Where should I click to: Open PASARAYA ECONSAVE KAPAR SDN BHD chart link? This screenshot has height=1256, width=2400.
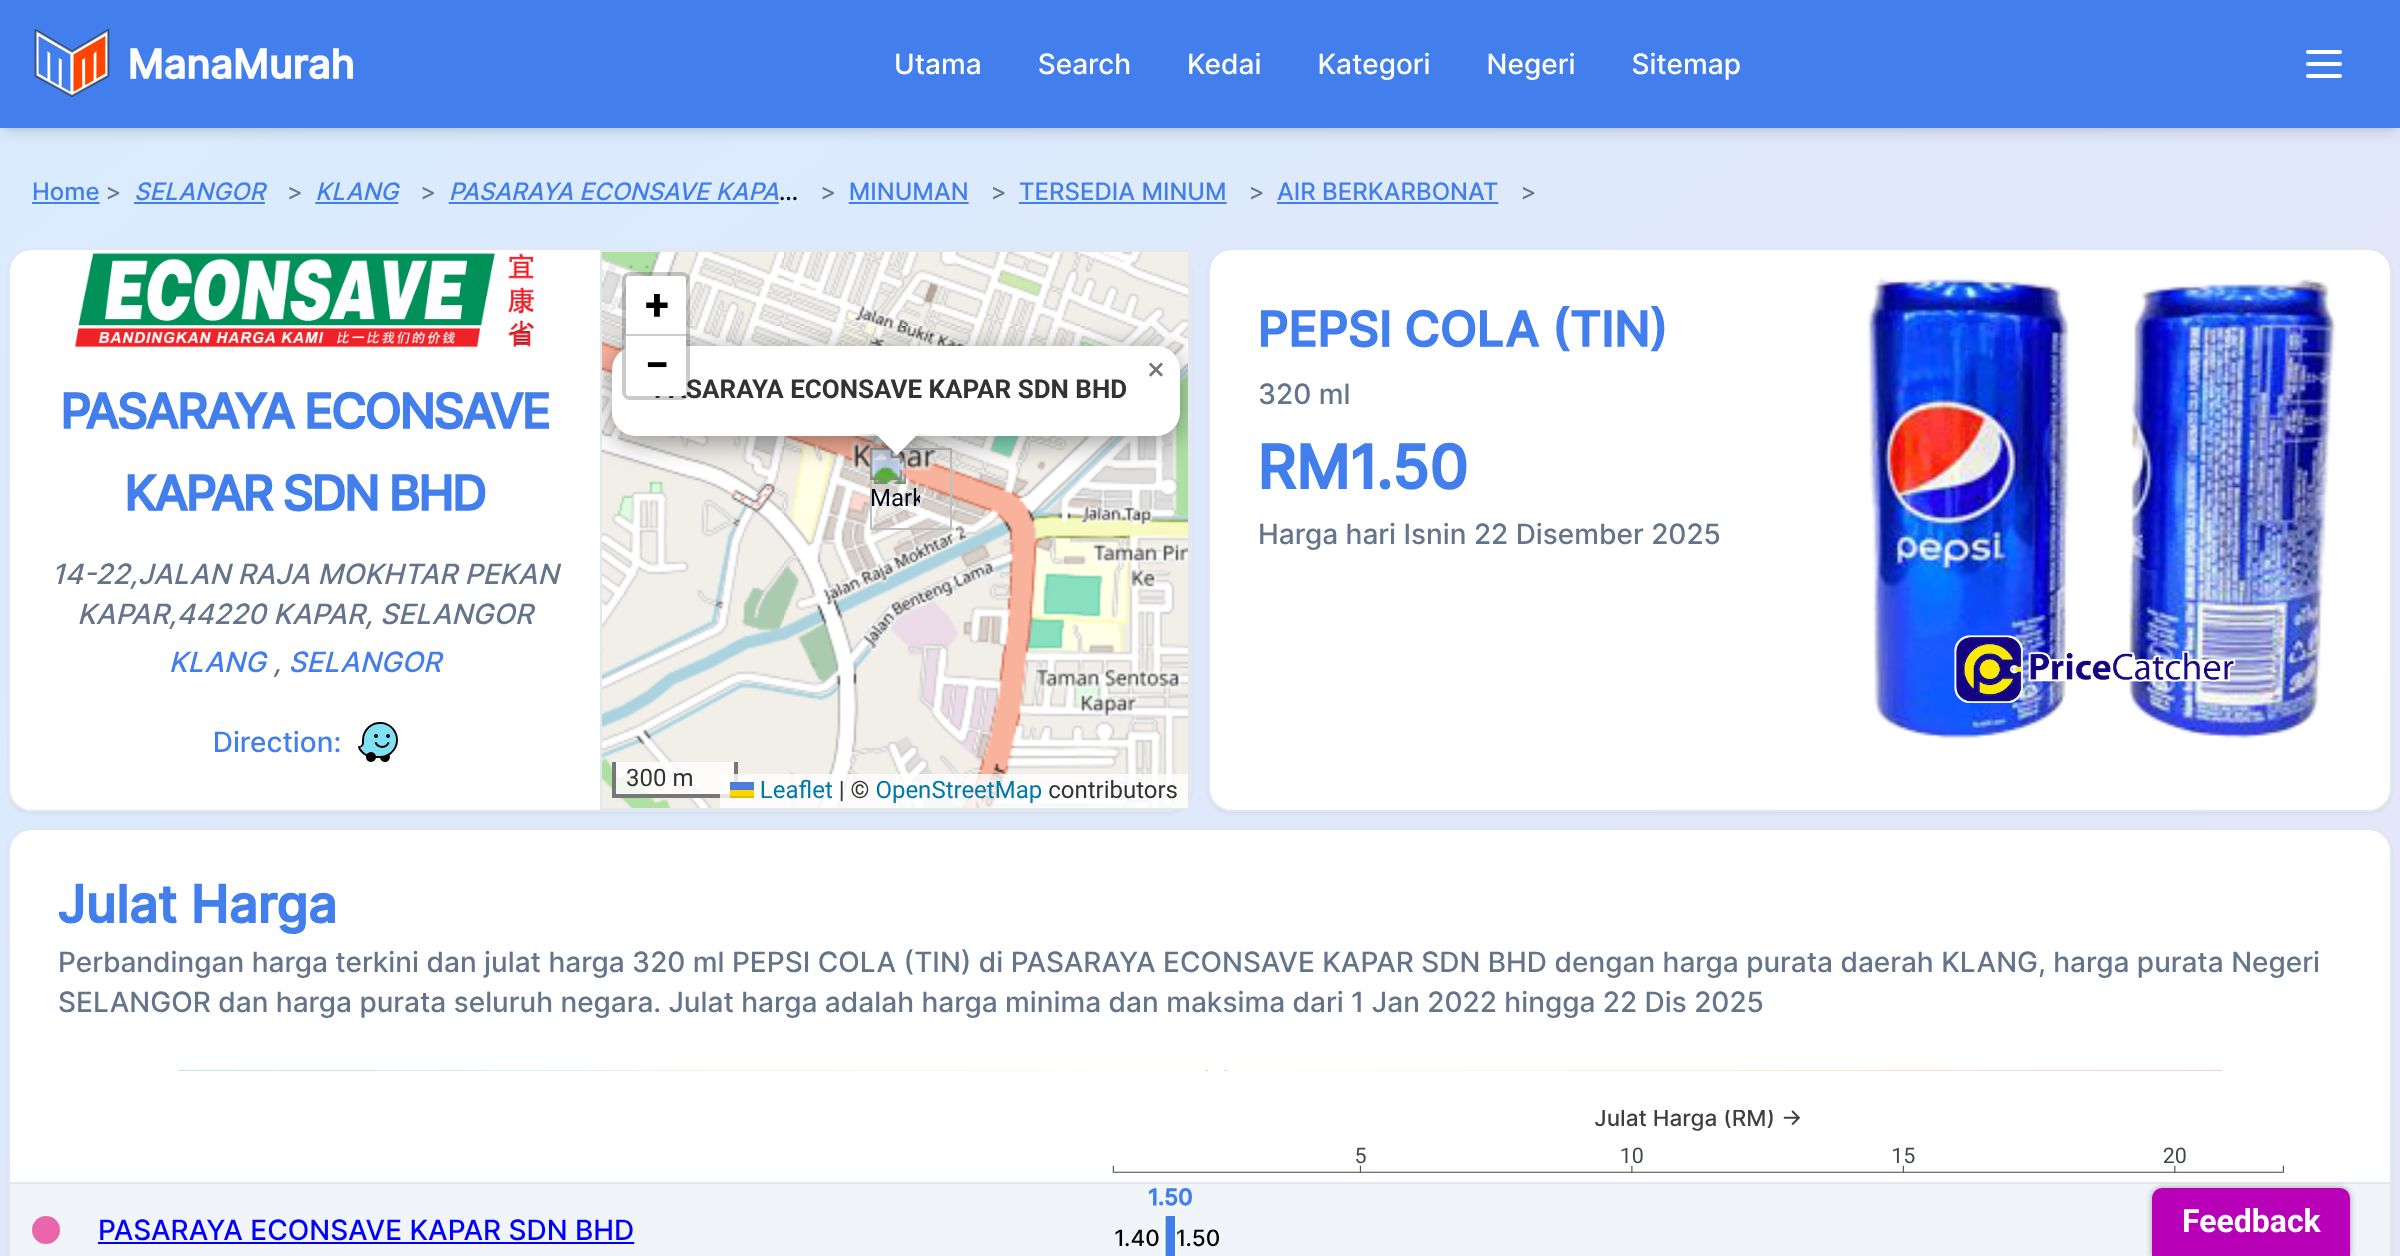pyautogui.click(x=365, y=1229)
